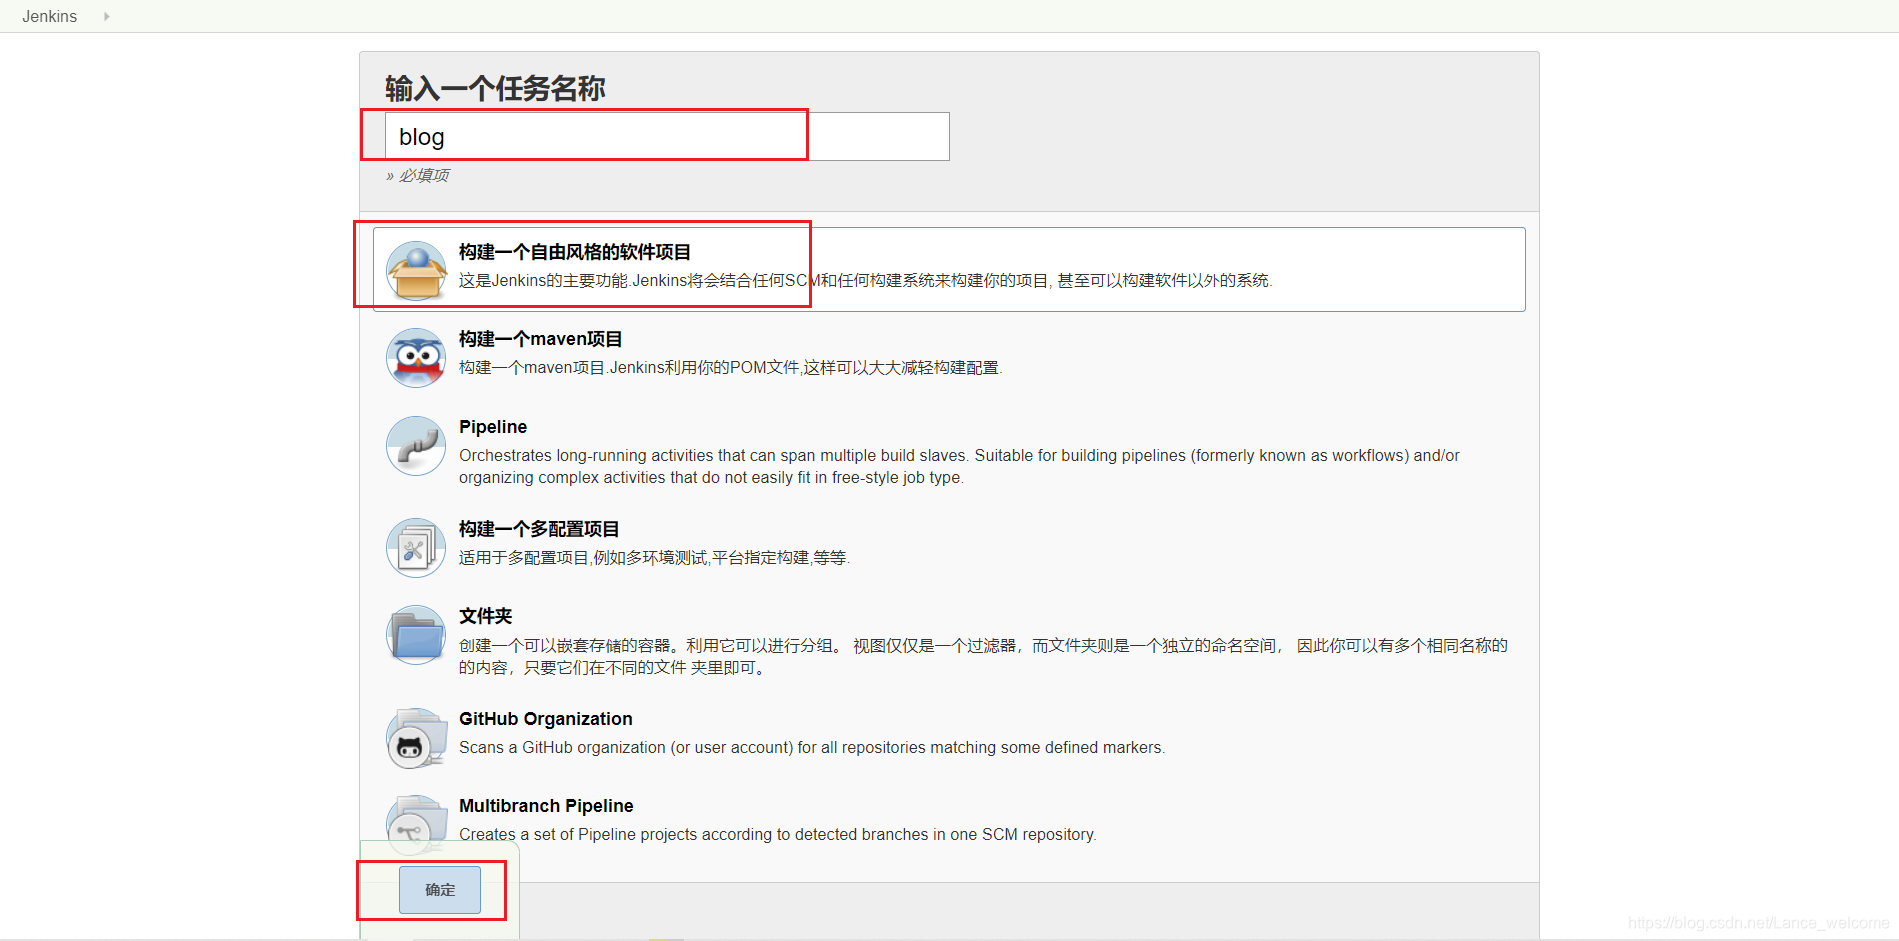Focus the task name input field containing blog
The image size is (1899, 941).
point(667,136)
